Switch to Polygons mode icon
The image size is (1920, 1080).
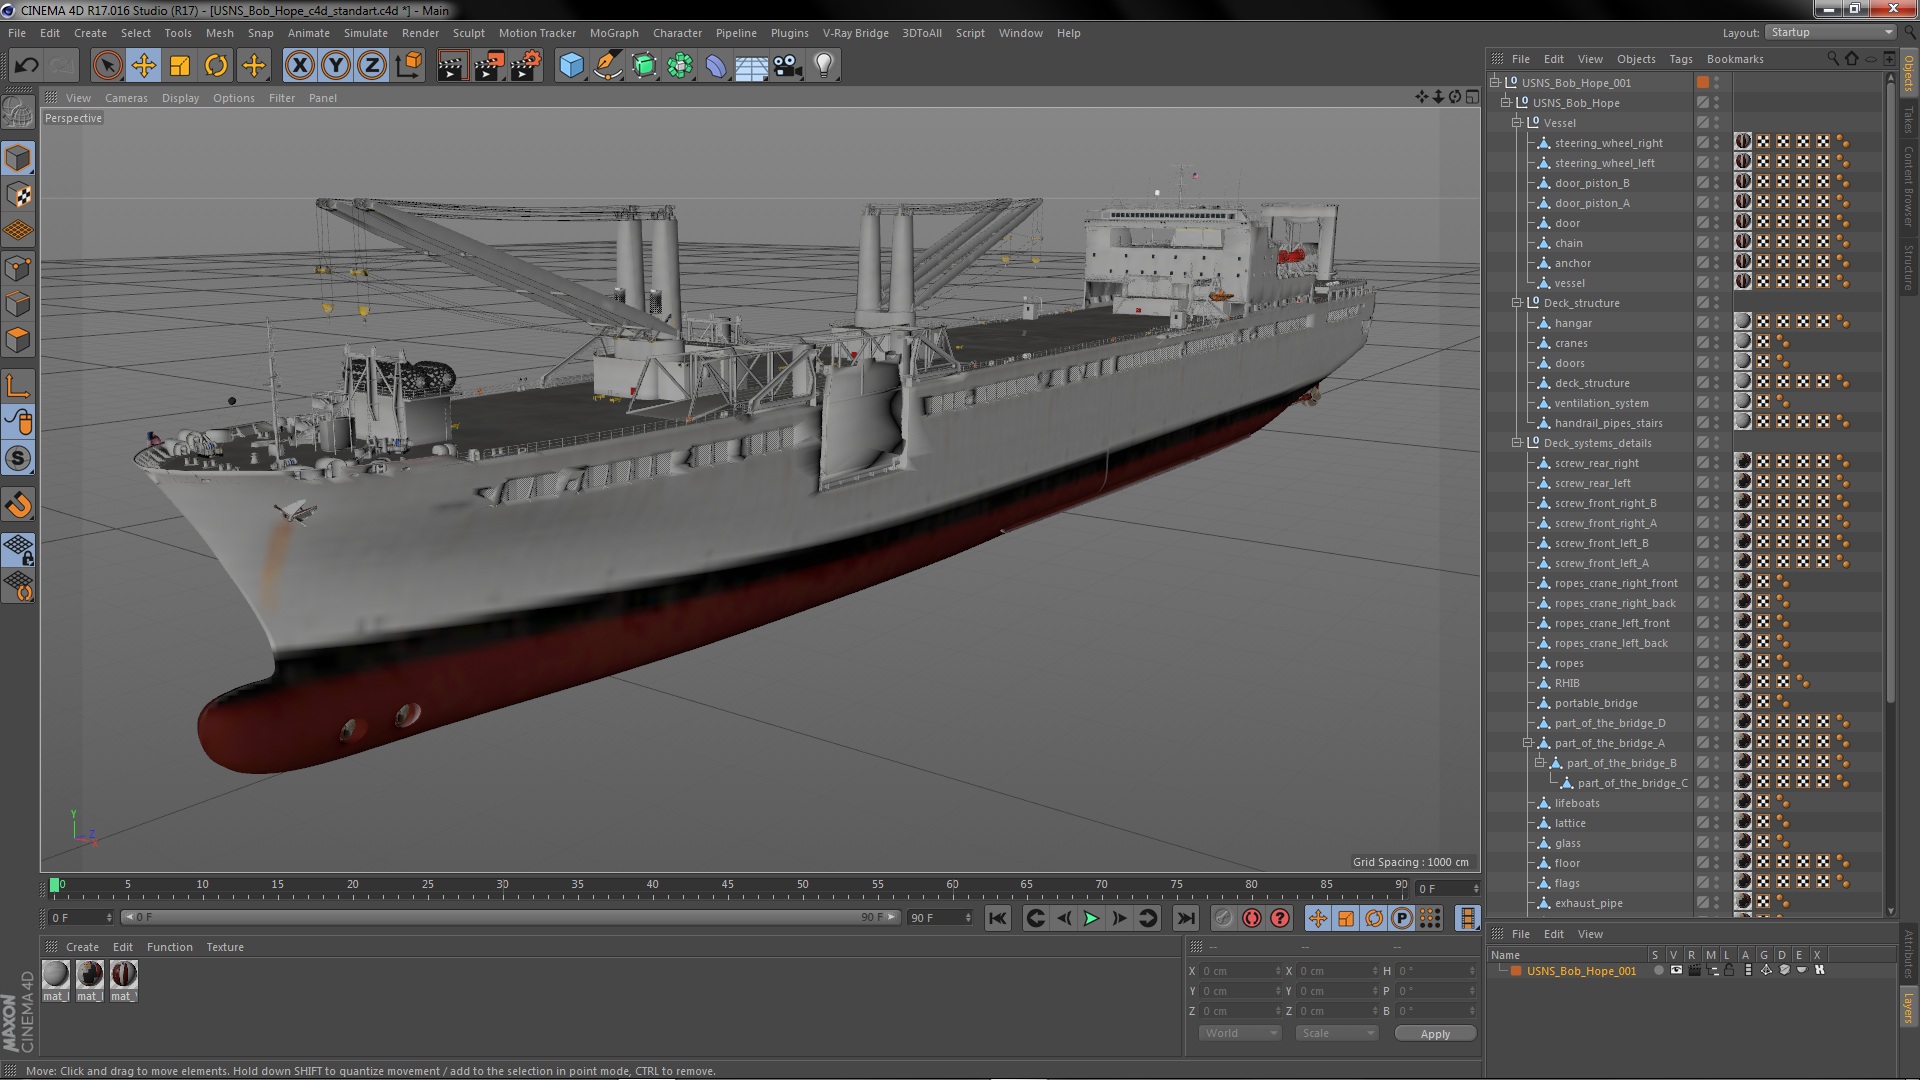pyautogui.click(x=18, y=340)
